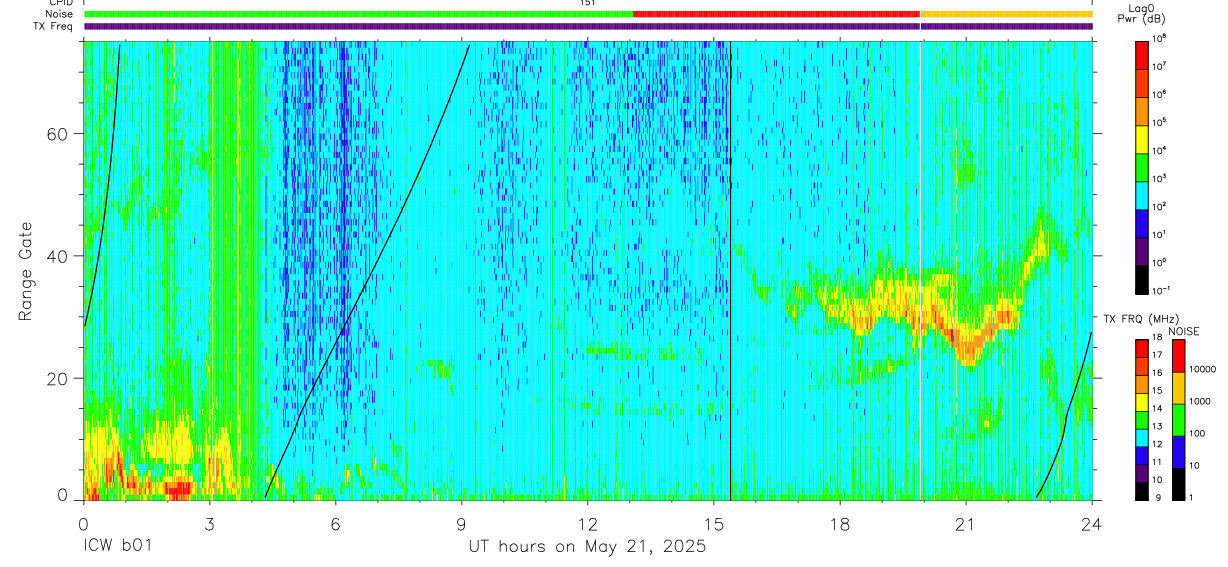Screen dimensions: 1228x567
Task: Click the red segment of TX FRQ colorbar
Action: coord(1143,348)
